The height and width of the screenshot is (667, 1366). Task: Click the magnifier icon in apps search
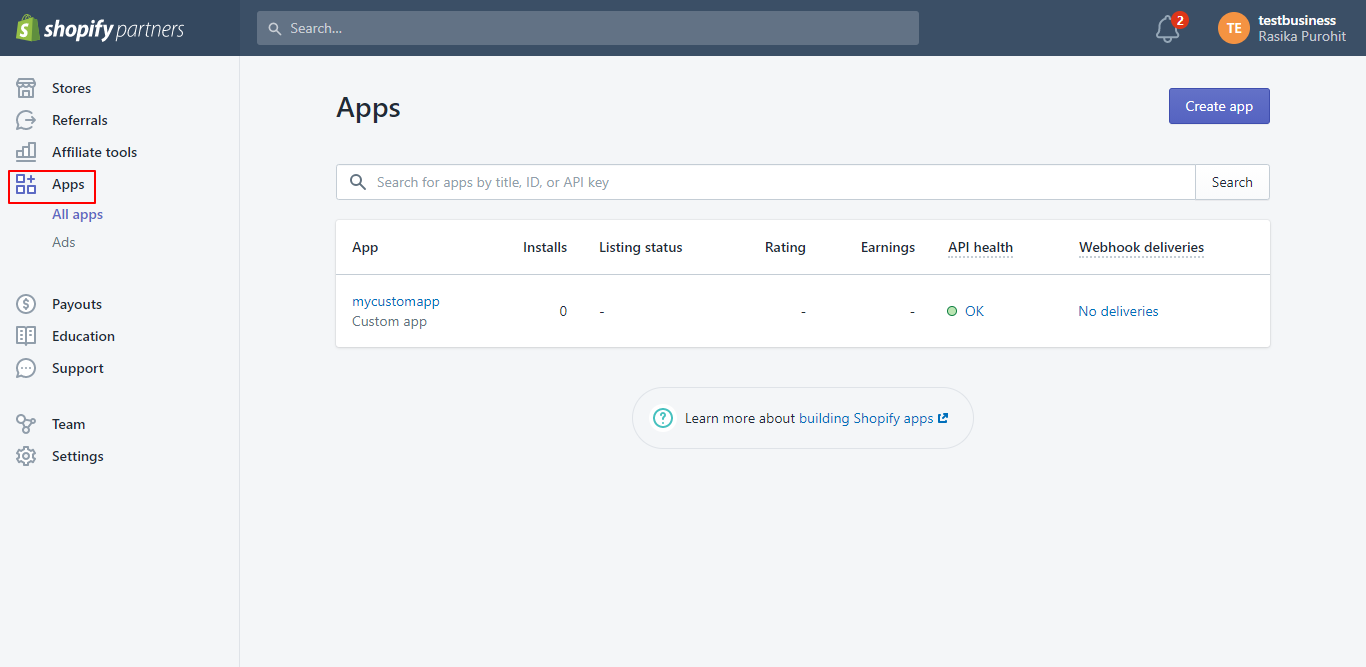point(358,182)
